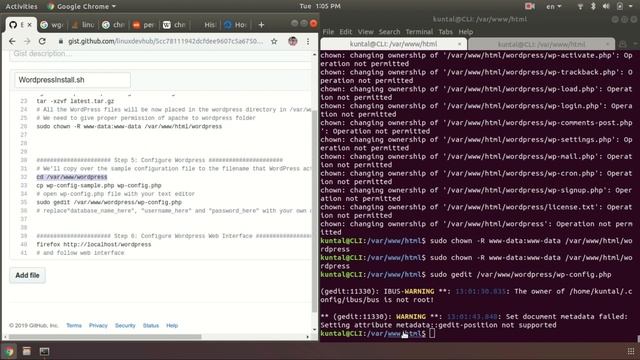Add a new terminal tab icon
Viewport: 640px width, 360px height.
(x=622, y=44)
